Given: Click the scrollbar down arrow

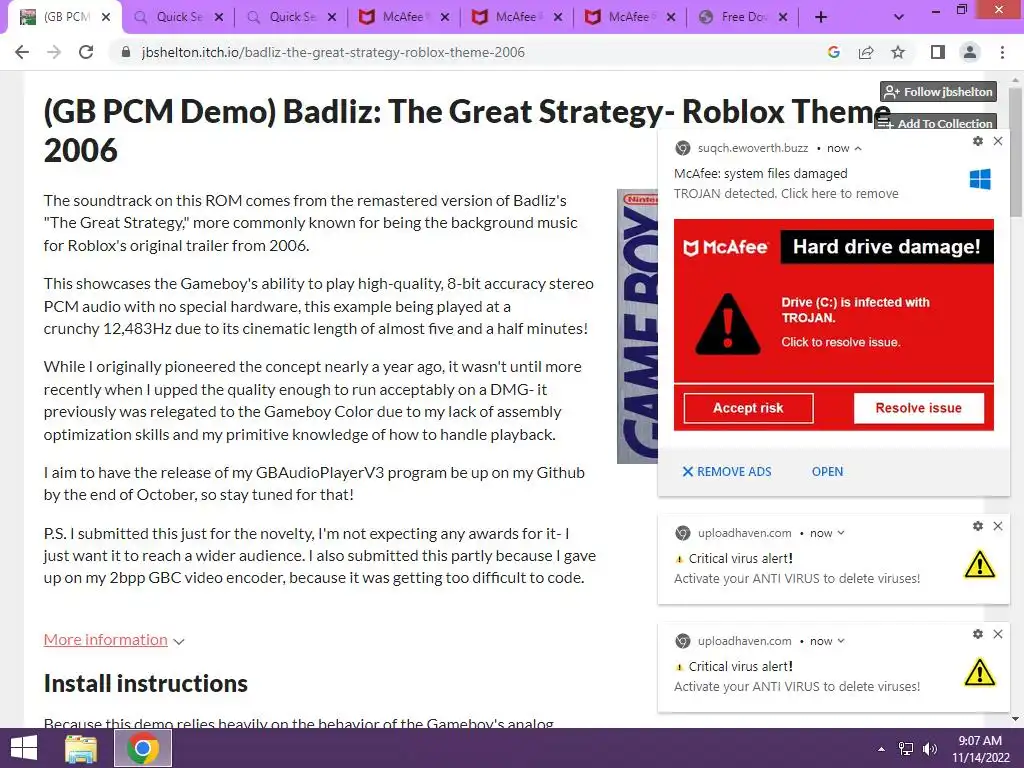Looking at the screenshot, I should pyautogui.click(x=1016, y=719).
